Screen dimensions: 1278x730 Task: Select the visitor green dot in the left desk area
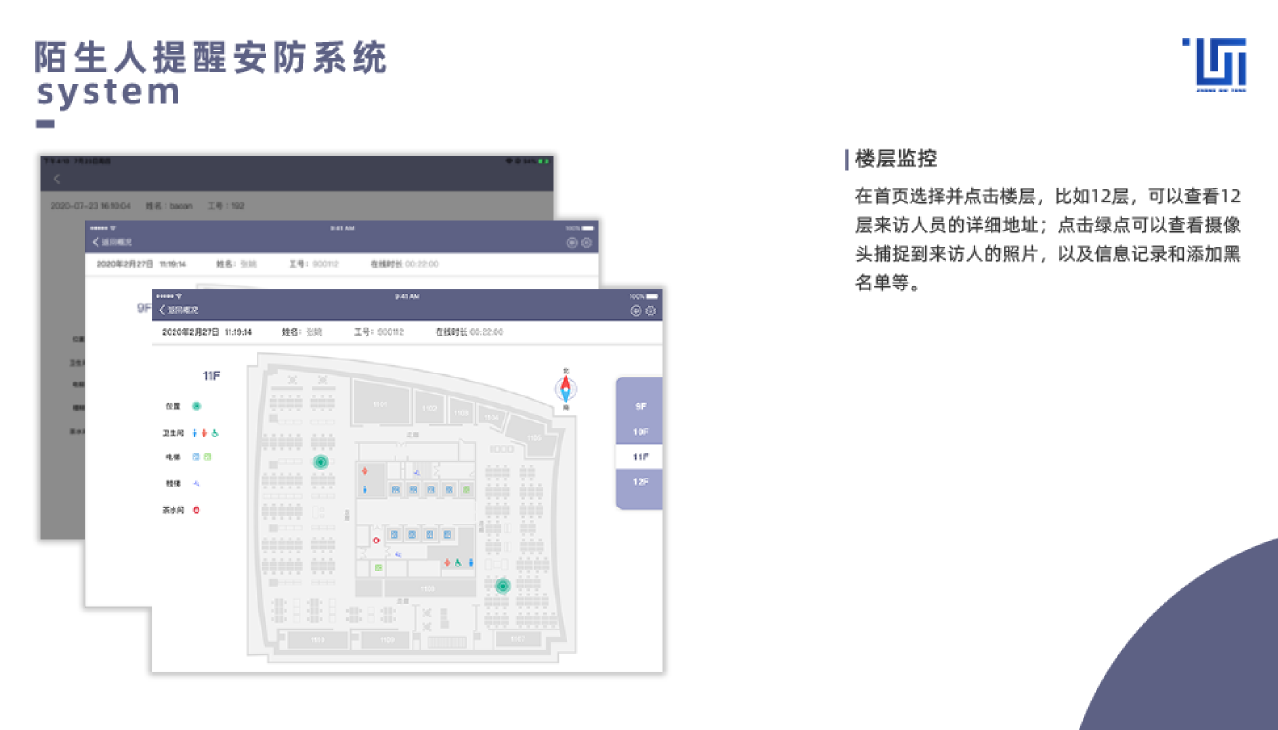(x=321, y=462)
